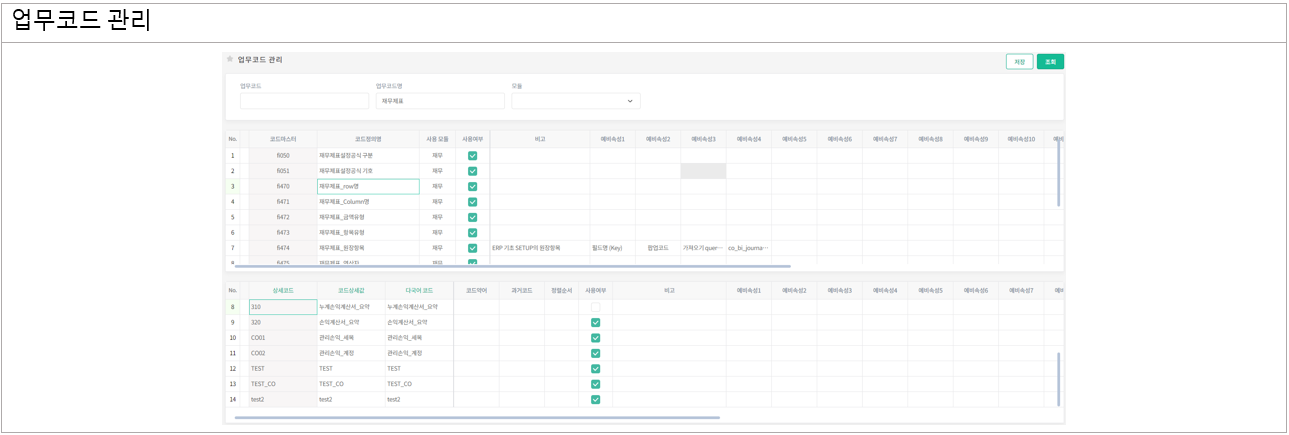This screenshot has height=435, width=1289.
Task: Click the 업무코드명 field containing 재무제표
Action: point(440,101)
